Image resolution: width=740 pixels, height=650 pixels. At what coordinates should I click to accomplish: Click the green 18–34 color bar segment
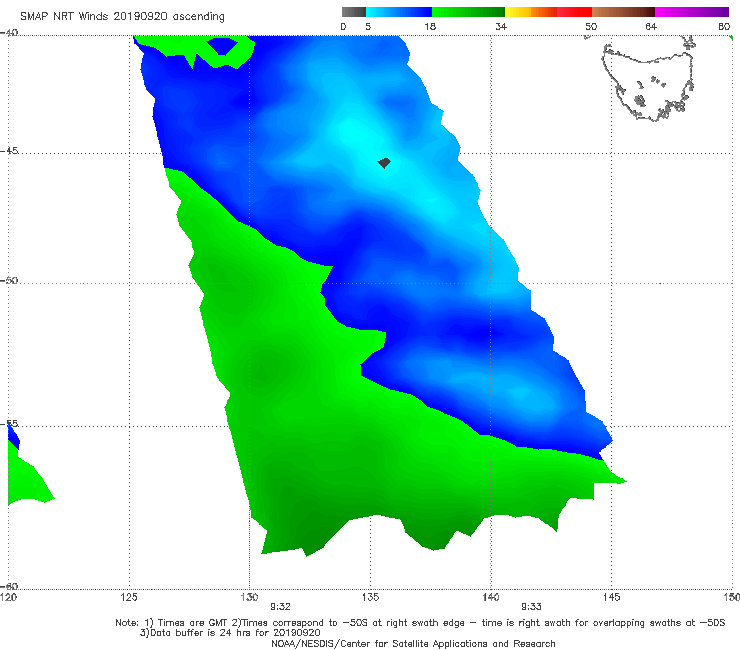pyautogui.click(x=468, y=12)
